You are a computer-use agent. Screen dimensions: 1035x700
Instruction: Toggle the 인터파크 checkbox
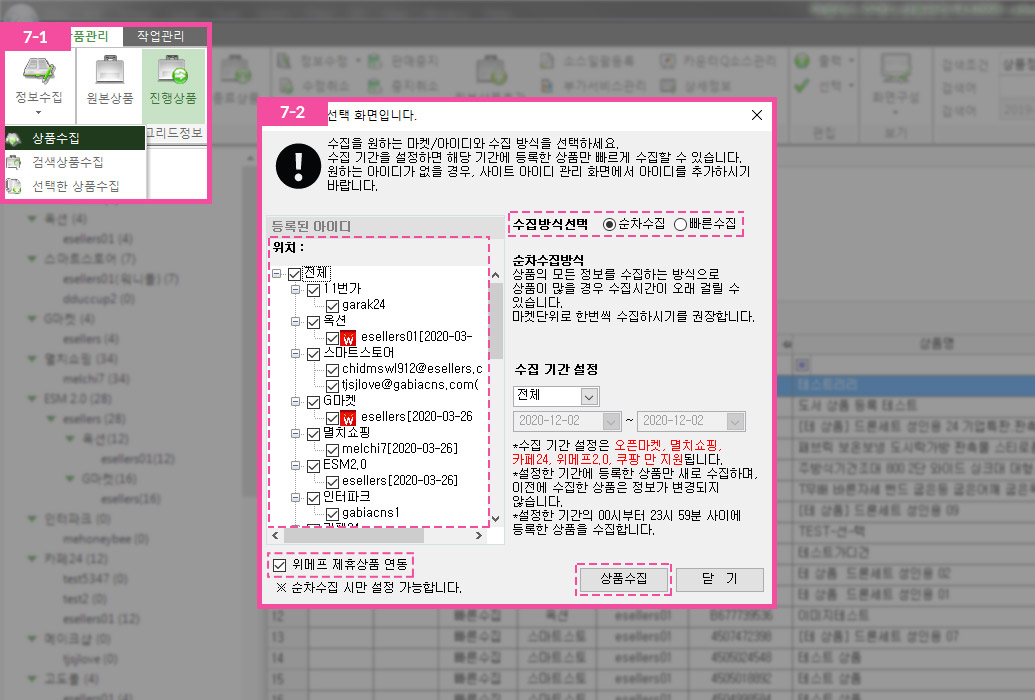tap(314, 498)
